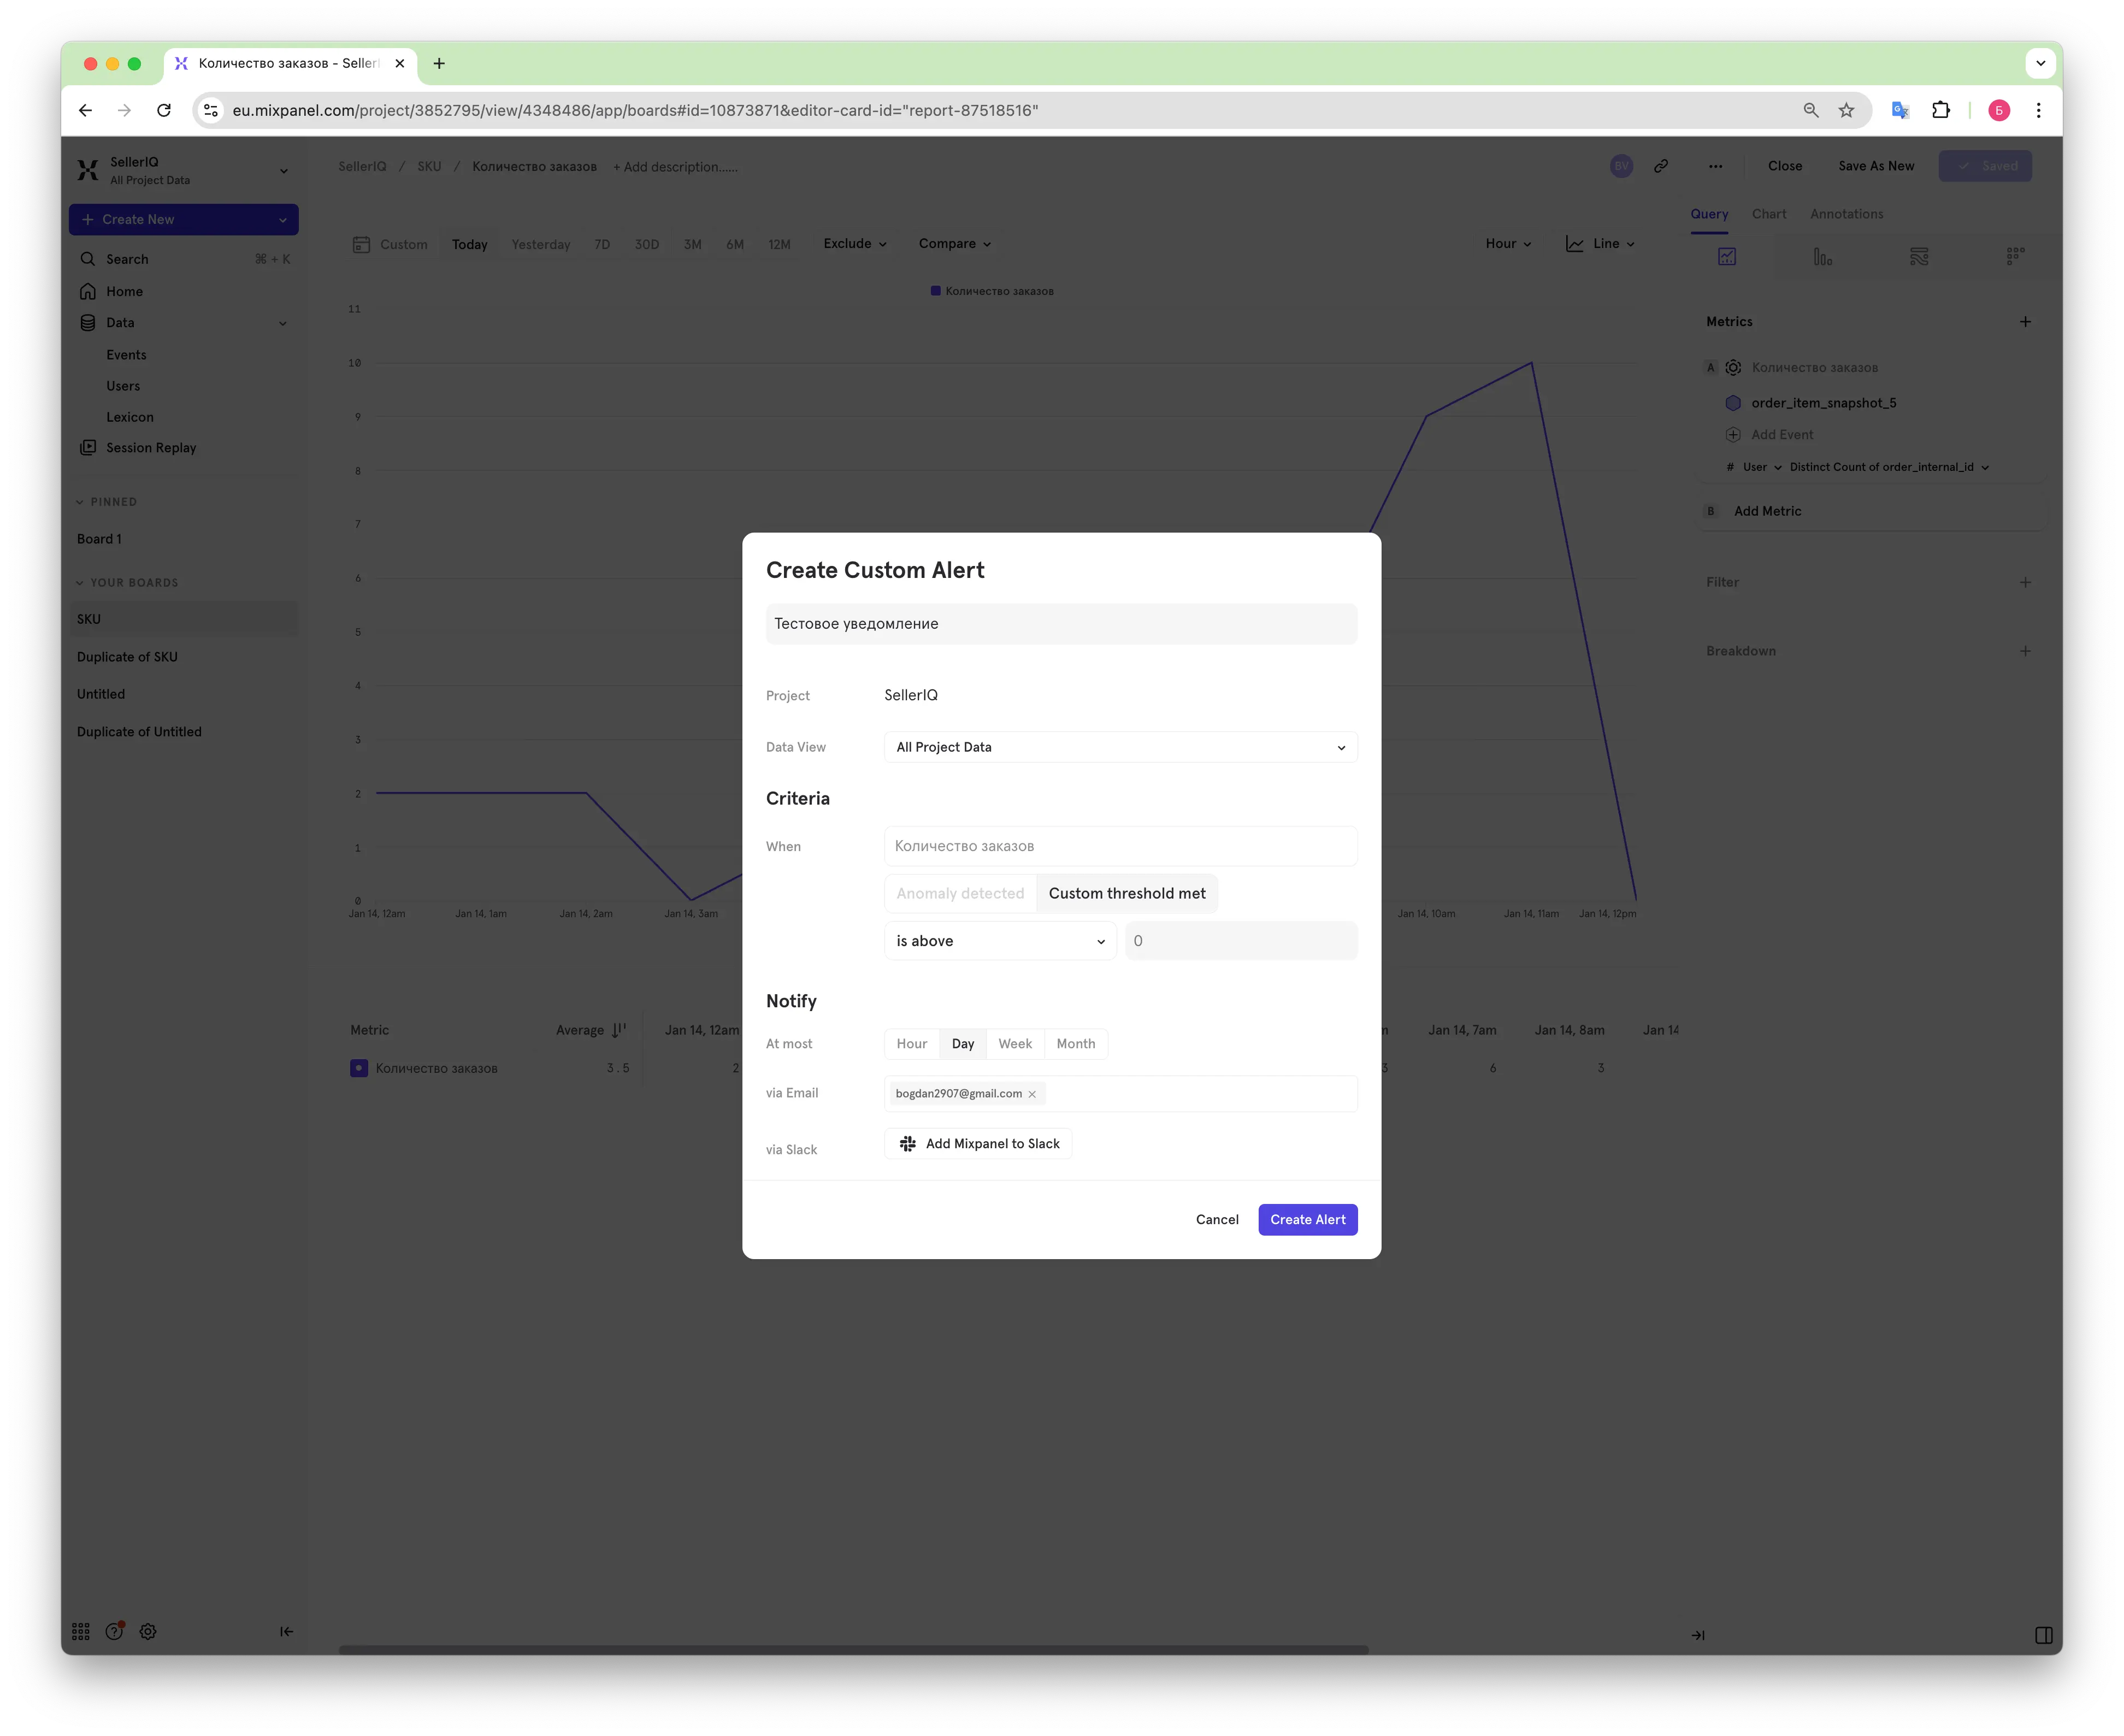
Task: Select the Insights report type icon
Action: pyautogui.click(x=1727, y=257)
